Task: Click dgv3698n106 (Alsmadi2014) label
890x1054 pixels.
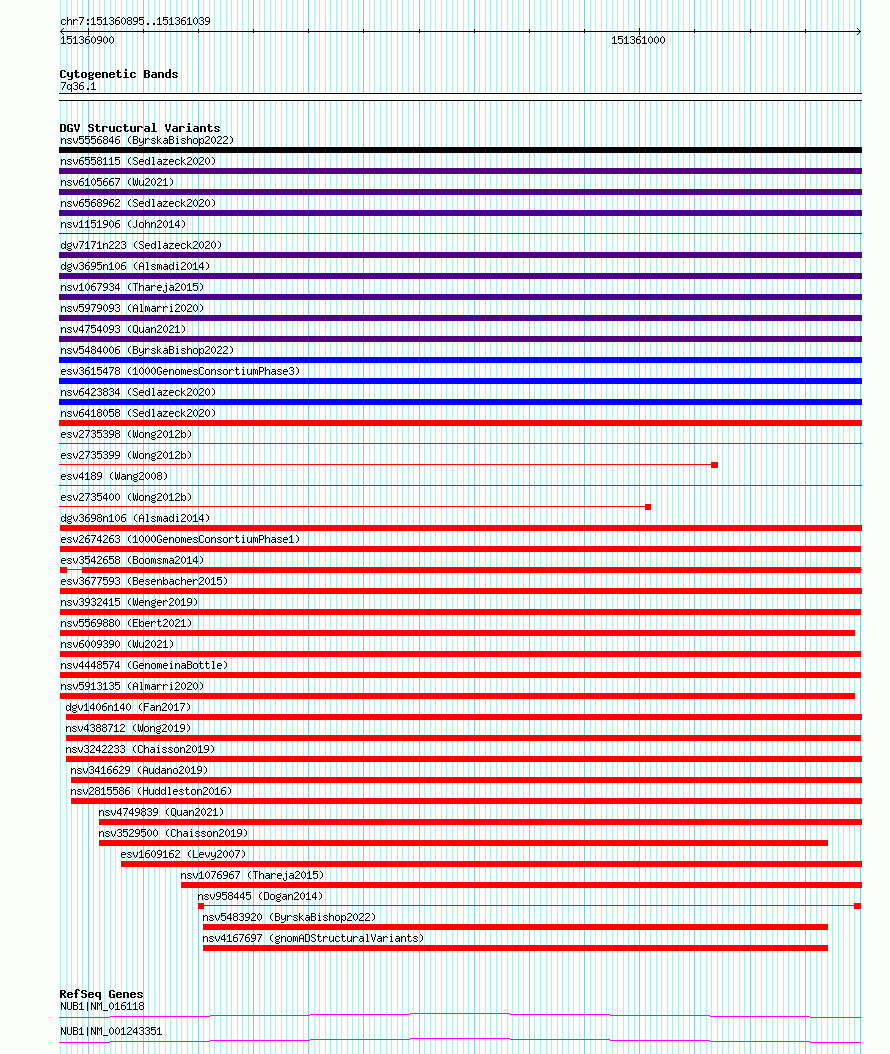Action: [x=135, y=518]
